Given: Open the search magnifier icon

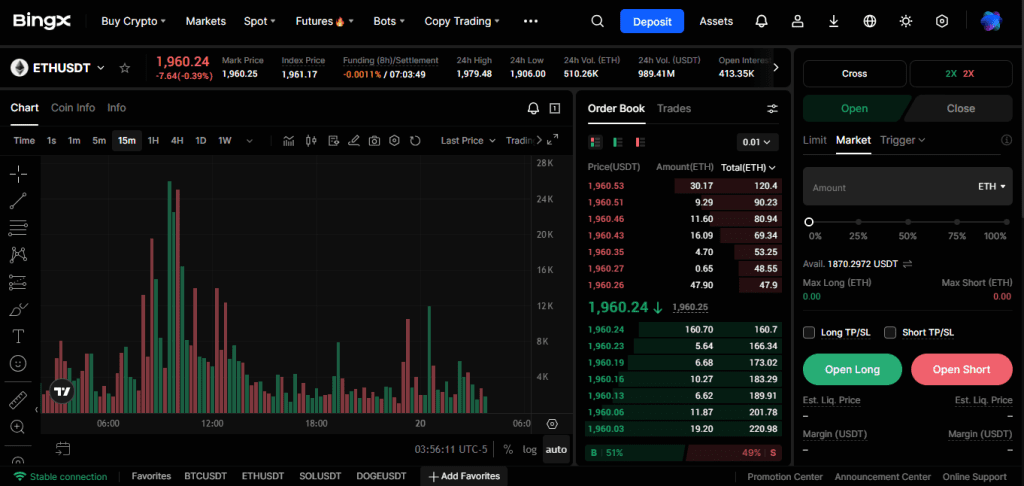Looking at the screenshot, I should pyautogui.click(x=597, y=22).
